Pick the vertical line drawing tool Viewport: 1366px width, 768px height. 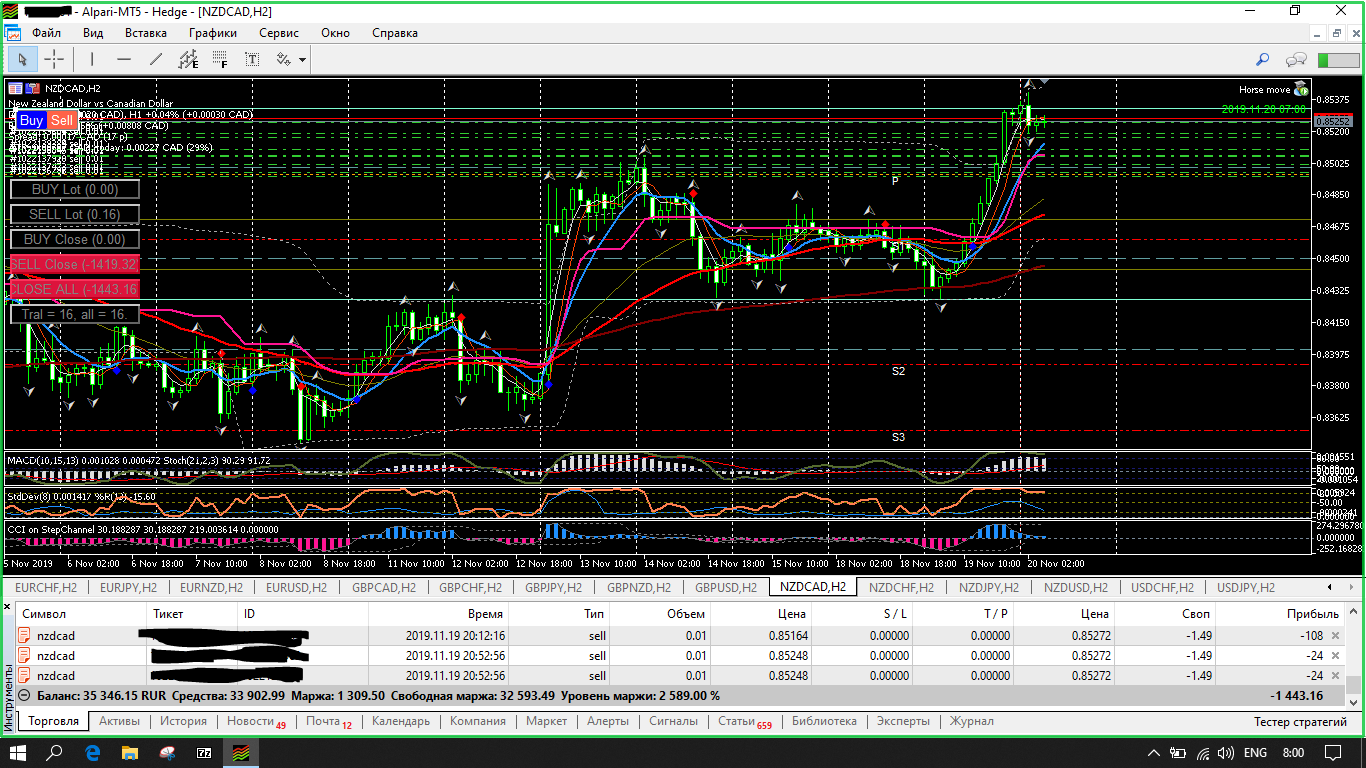[92, 59]
